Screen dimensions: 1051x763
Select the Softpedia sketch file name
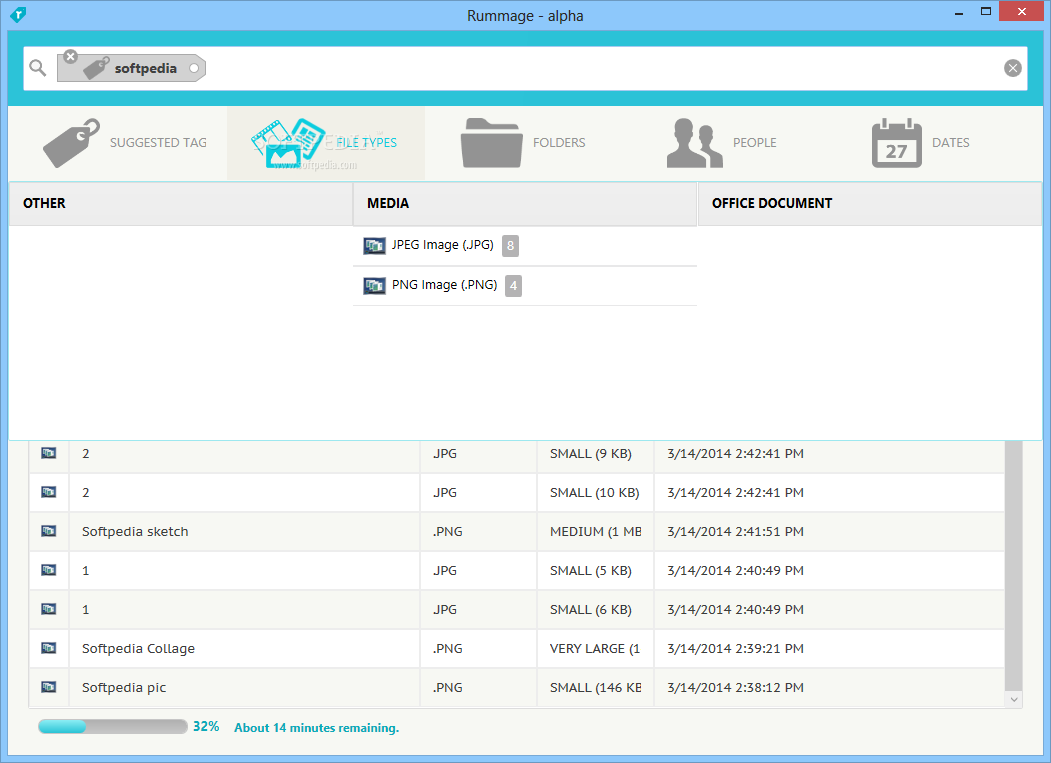pos(135,532)
